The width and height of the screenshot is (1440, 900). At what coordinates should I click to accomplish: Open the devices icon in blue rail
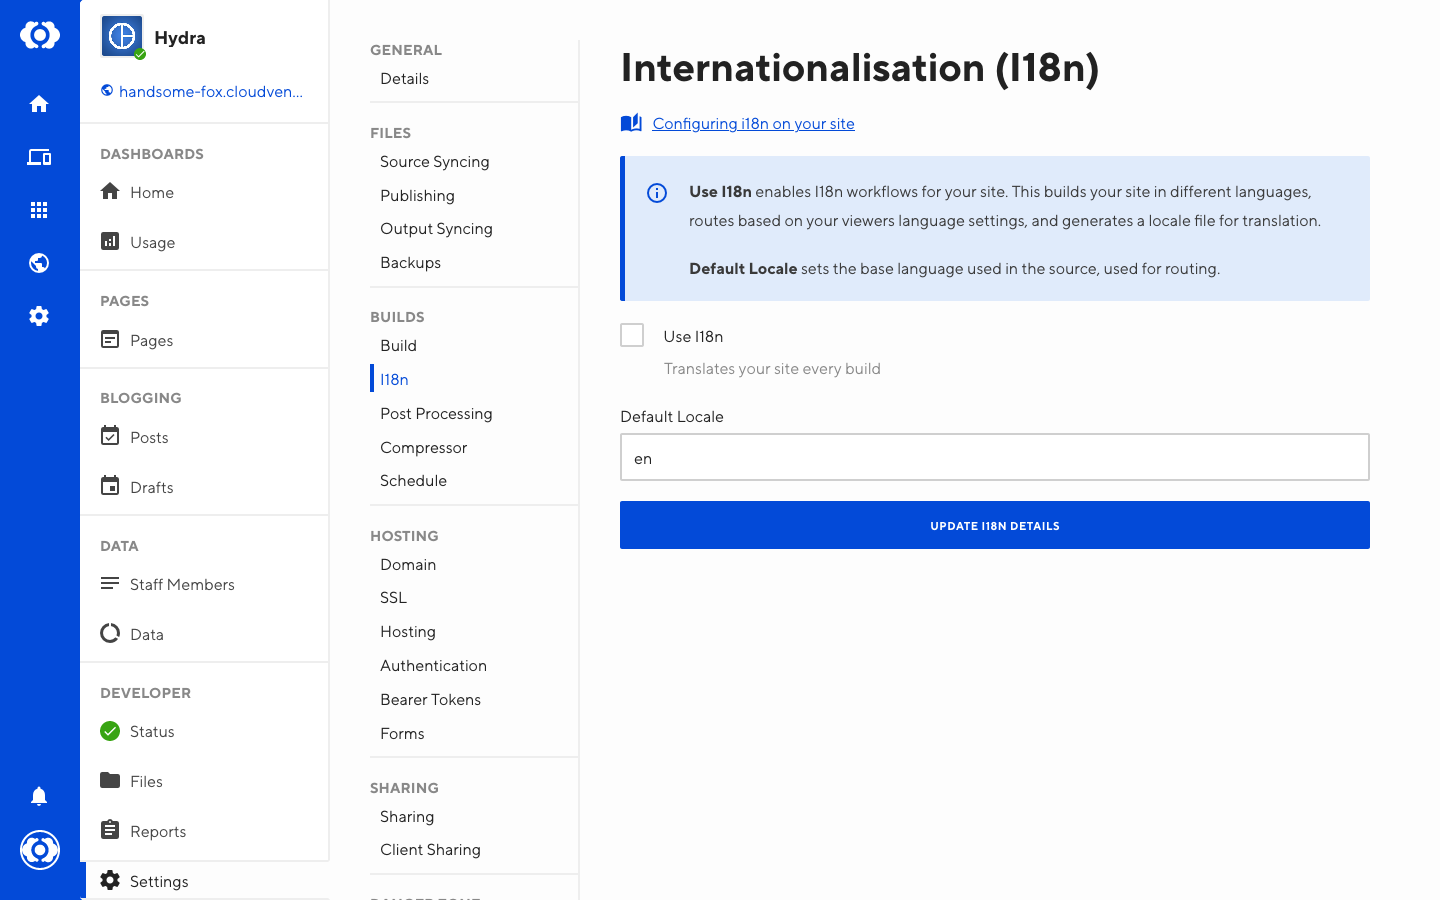coord(39,157)
